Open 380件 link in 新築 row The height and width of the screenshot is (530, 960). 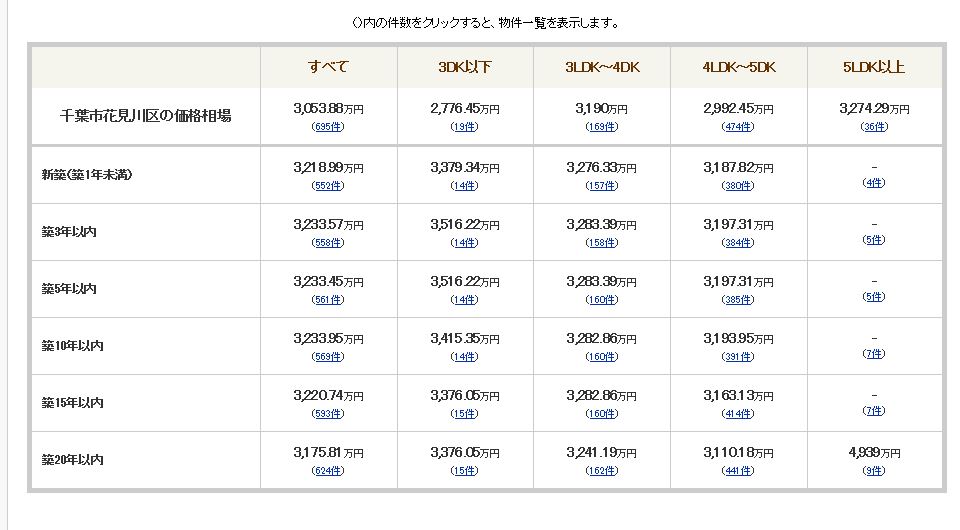click(738, 185)
